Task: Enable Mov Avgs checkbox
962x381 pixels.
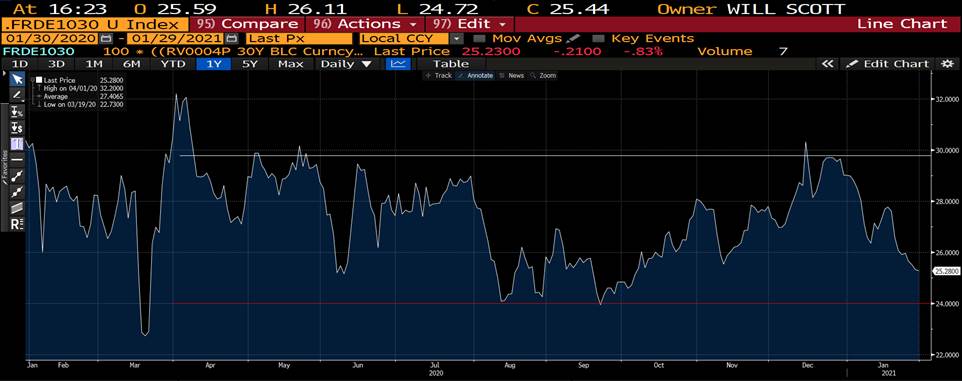Action: [479, 39]
